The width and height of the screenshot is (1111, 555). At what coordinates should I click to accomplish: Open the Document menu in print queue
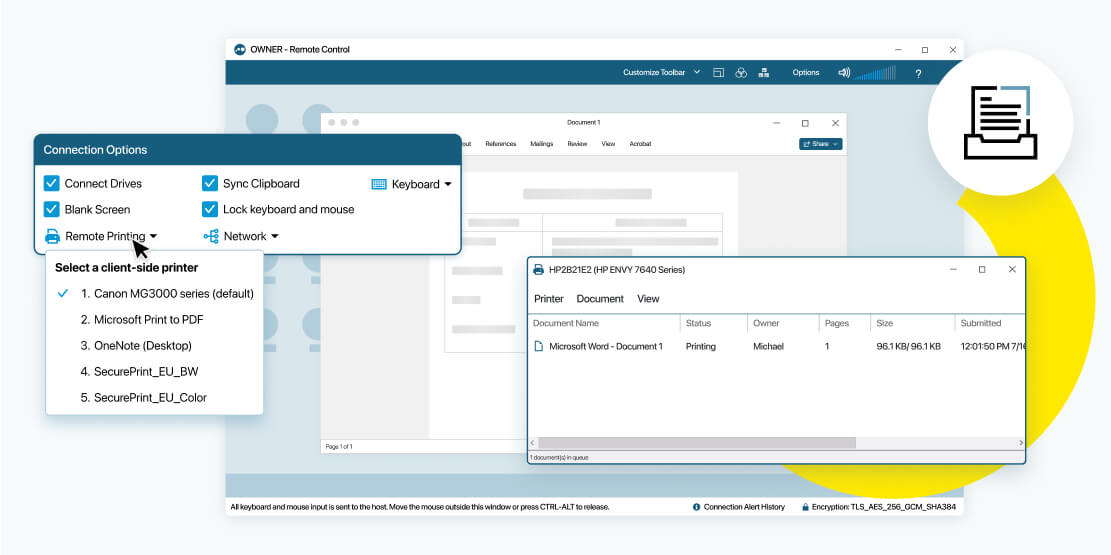[x=600, y=299]
